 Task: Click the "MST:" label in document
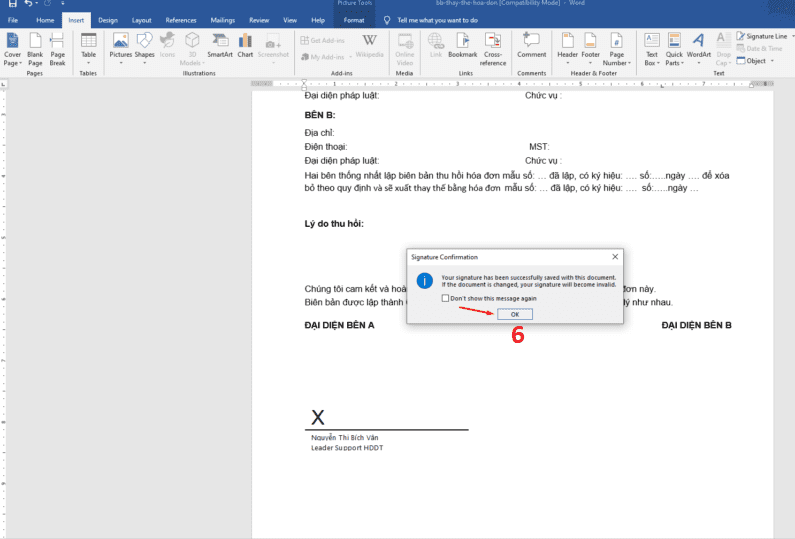pos(539,147)
